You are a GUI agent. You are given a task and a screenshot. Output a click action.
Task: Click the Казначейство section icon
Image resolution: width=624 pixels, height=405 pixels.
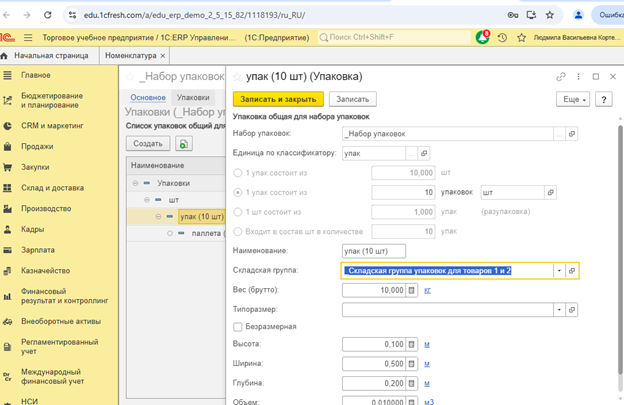[x=7, y=271]
